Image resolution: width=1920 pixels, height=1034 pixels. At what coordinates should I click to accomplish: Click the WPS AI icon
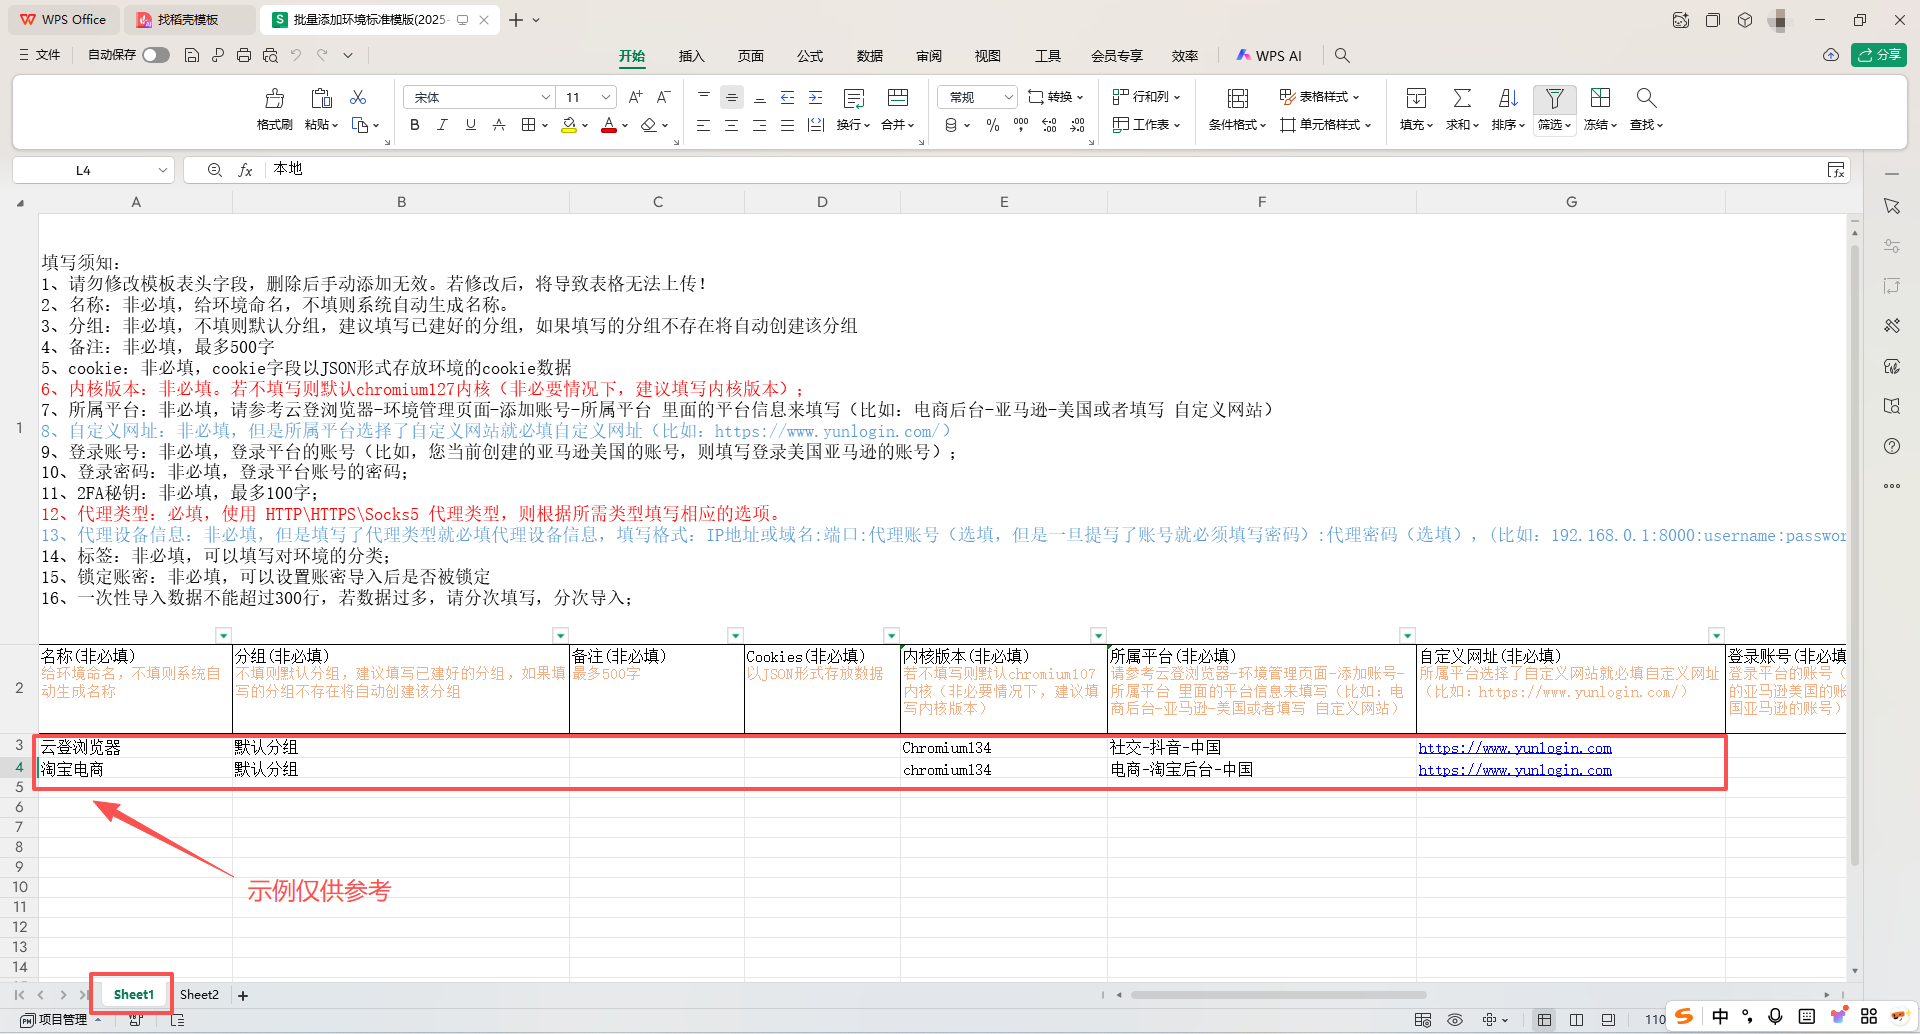[x=1268, y=55]
